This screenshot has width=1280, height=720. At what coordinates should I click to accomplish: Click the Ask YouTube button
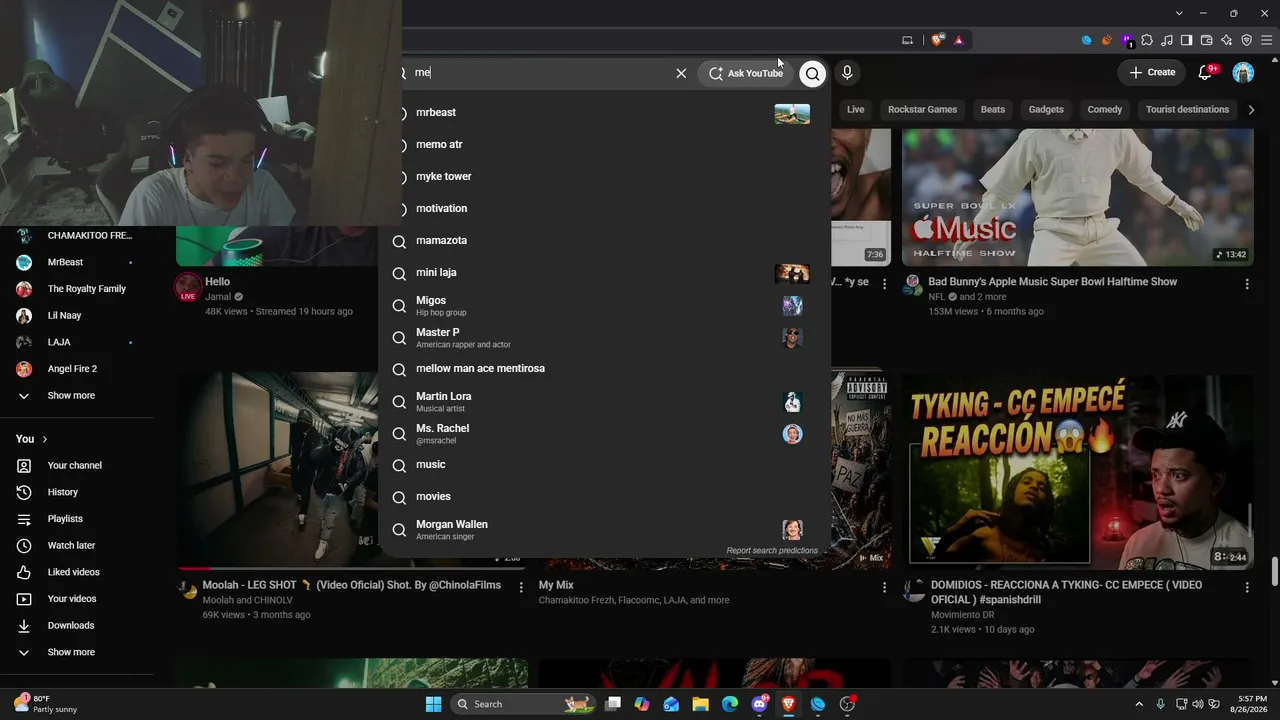click(x=746, y=73)
